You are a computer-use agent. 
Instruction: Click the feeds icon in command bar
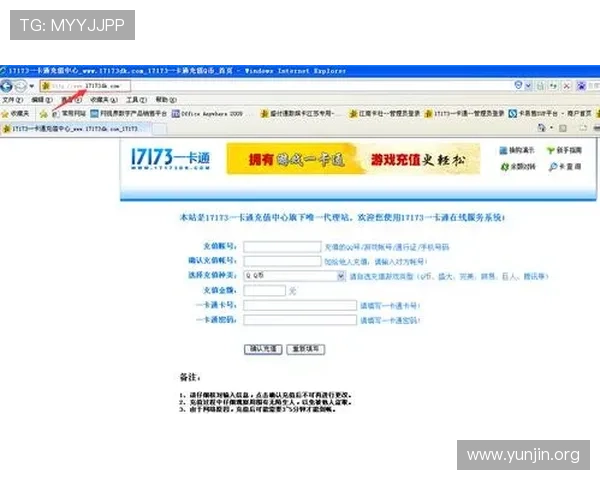pyautogui.click(x=563, y=128)
